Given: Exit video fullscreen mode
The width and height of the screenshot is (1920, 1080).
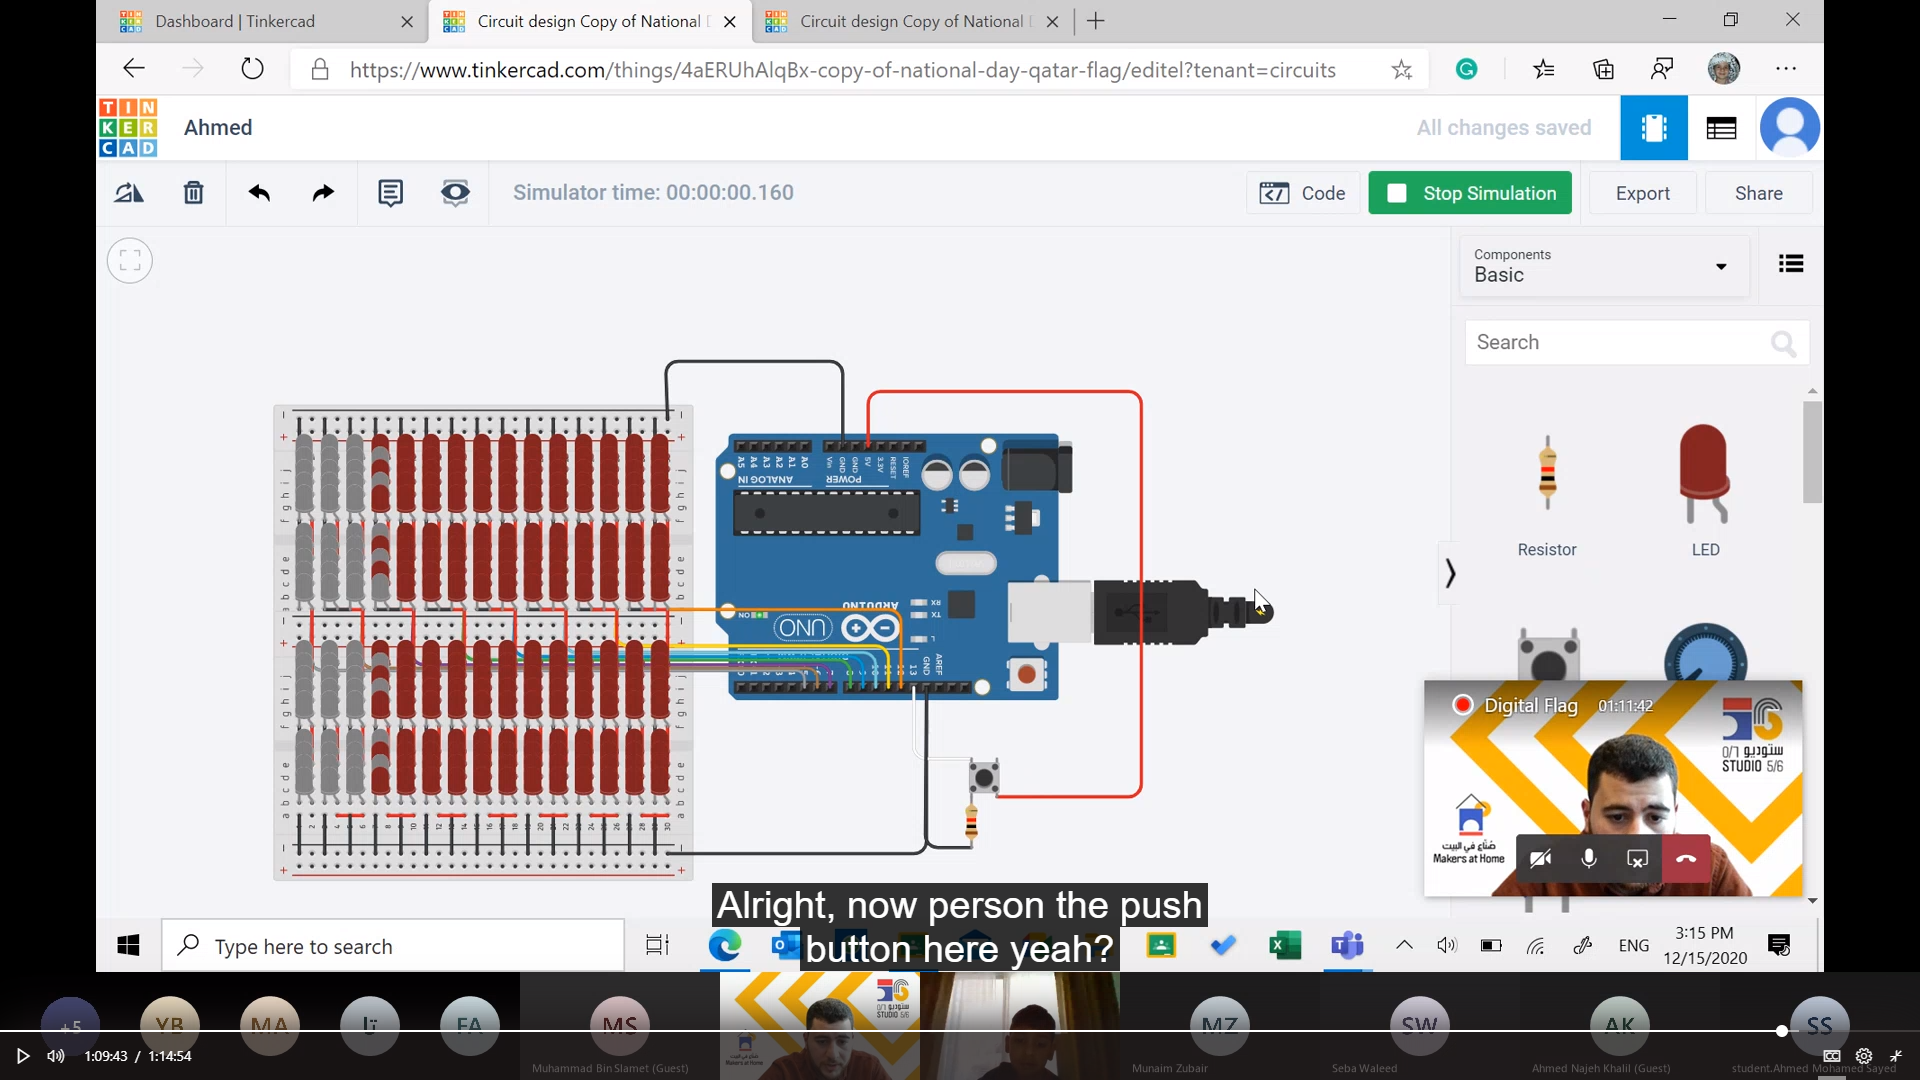Looking at the screenshot, I should tap(1896, 1056).
